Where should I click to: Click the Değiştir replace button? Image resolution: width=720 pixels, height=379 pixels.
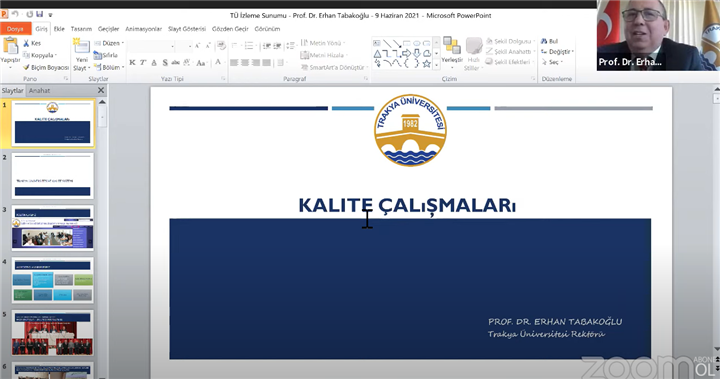point(557,51)
